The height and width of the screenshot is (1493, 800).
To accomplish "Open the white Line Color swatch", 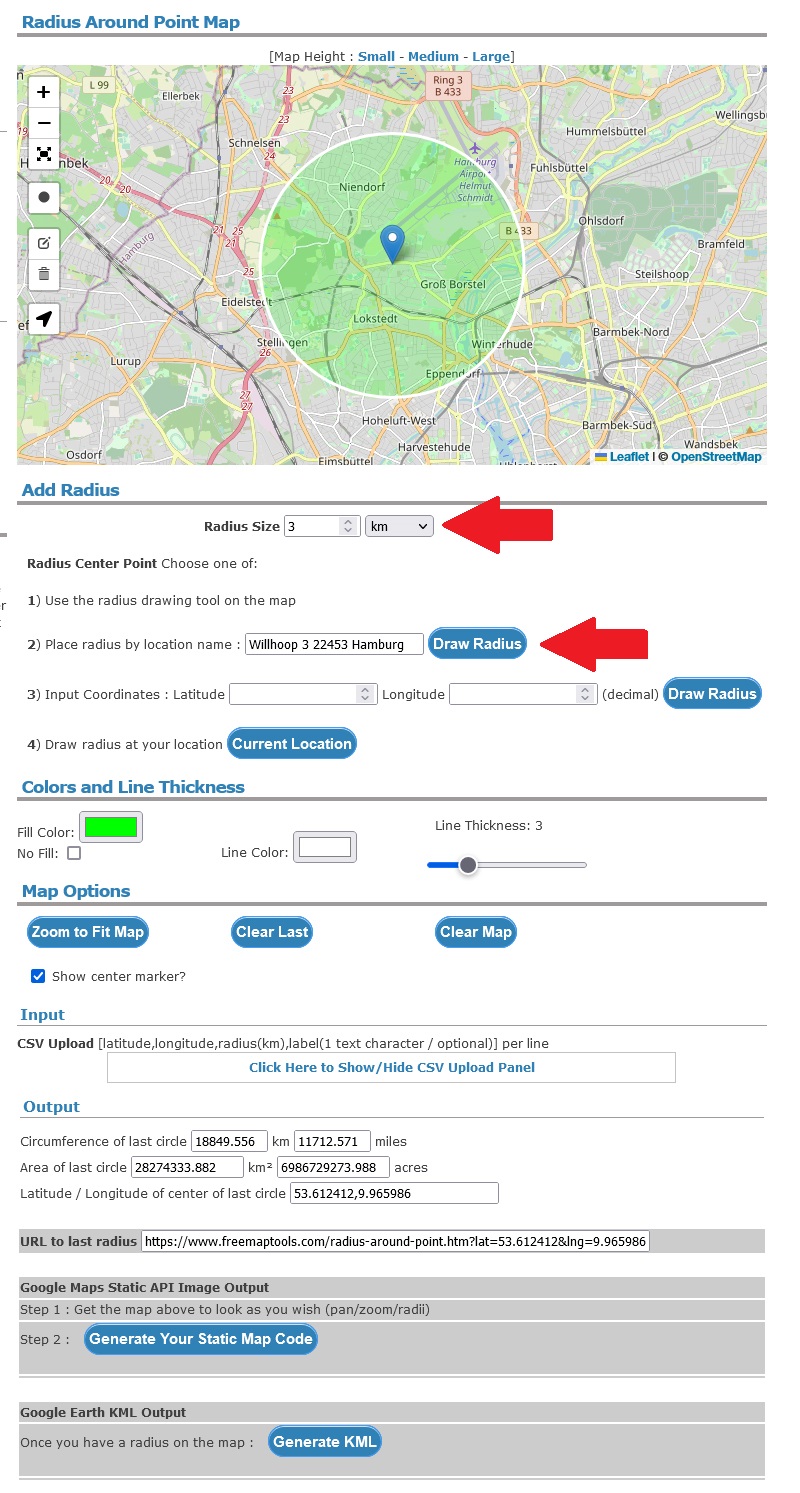I will coord(325,848).
